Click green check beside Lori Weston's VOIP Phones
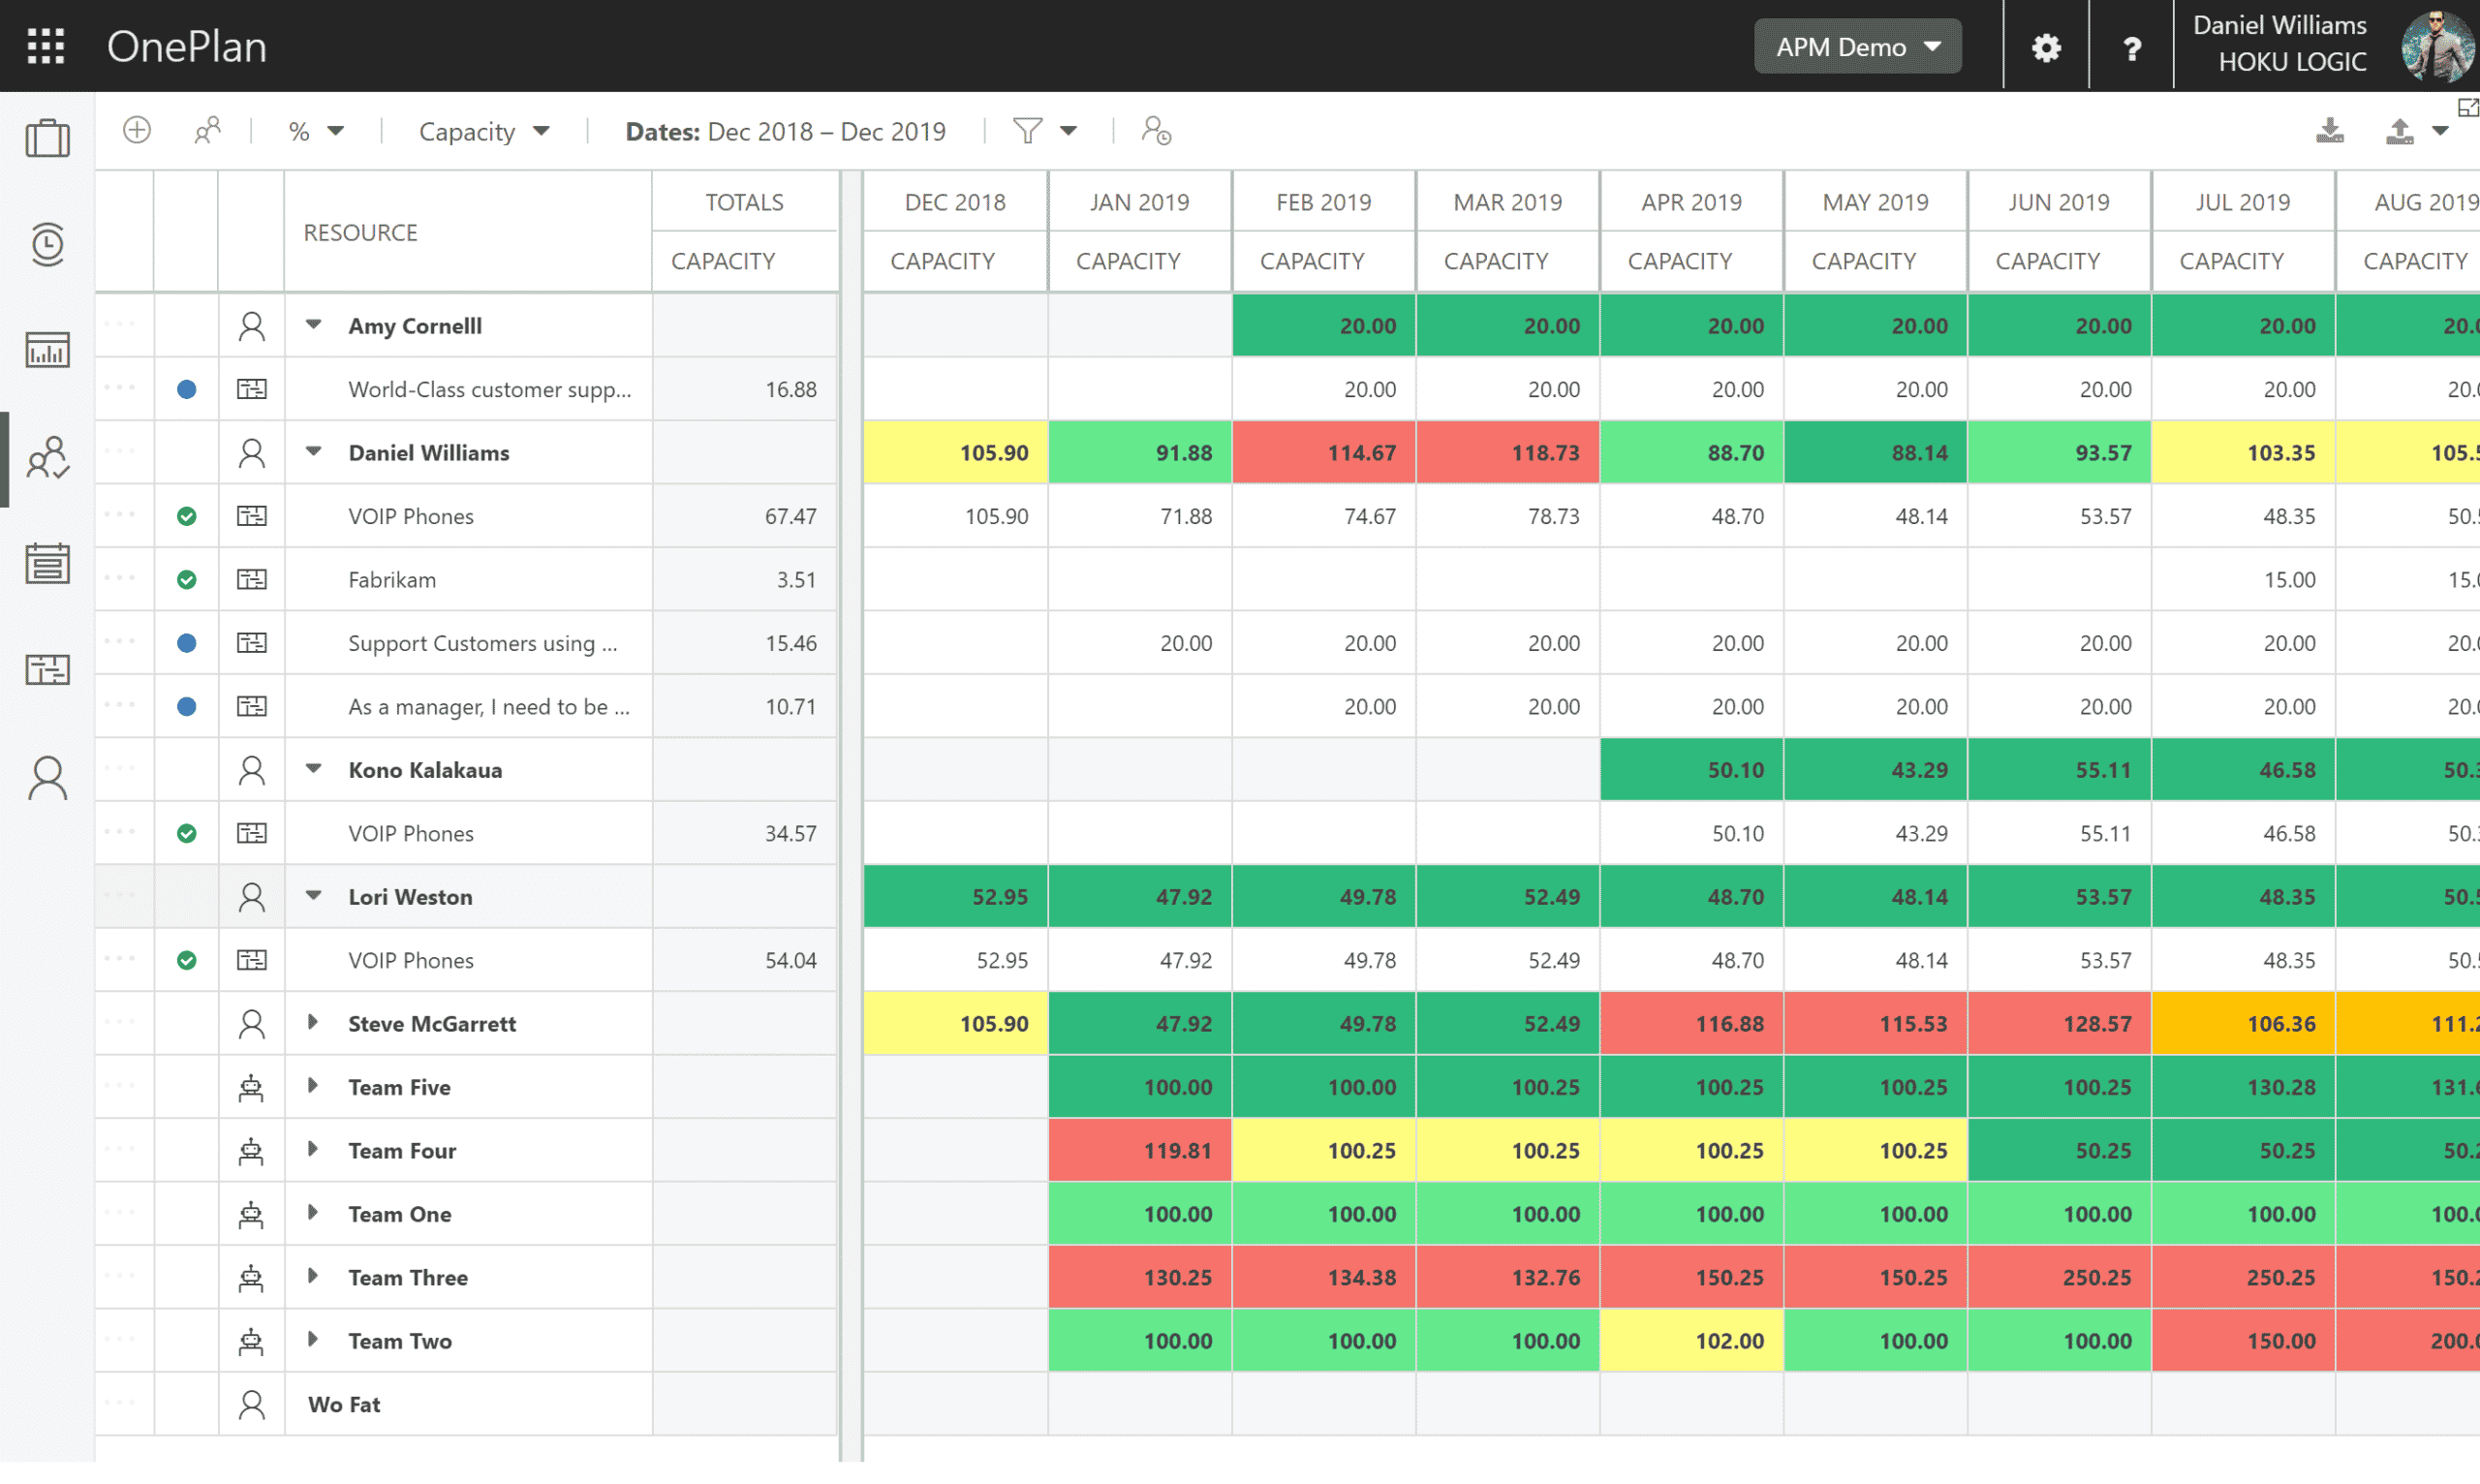Screen dimensions: 2480x1484 click(186, 961)
